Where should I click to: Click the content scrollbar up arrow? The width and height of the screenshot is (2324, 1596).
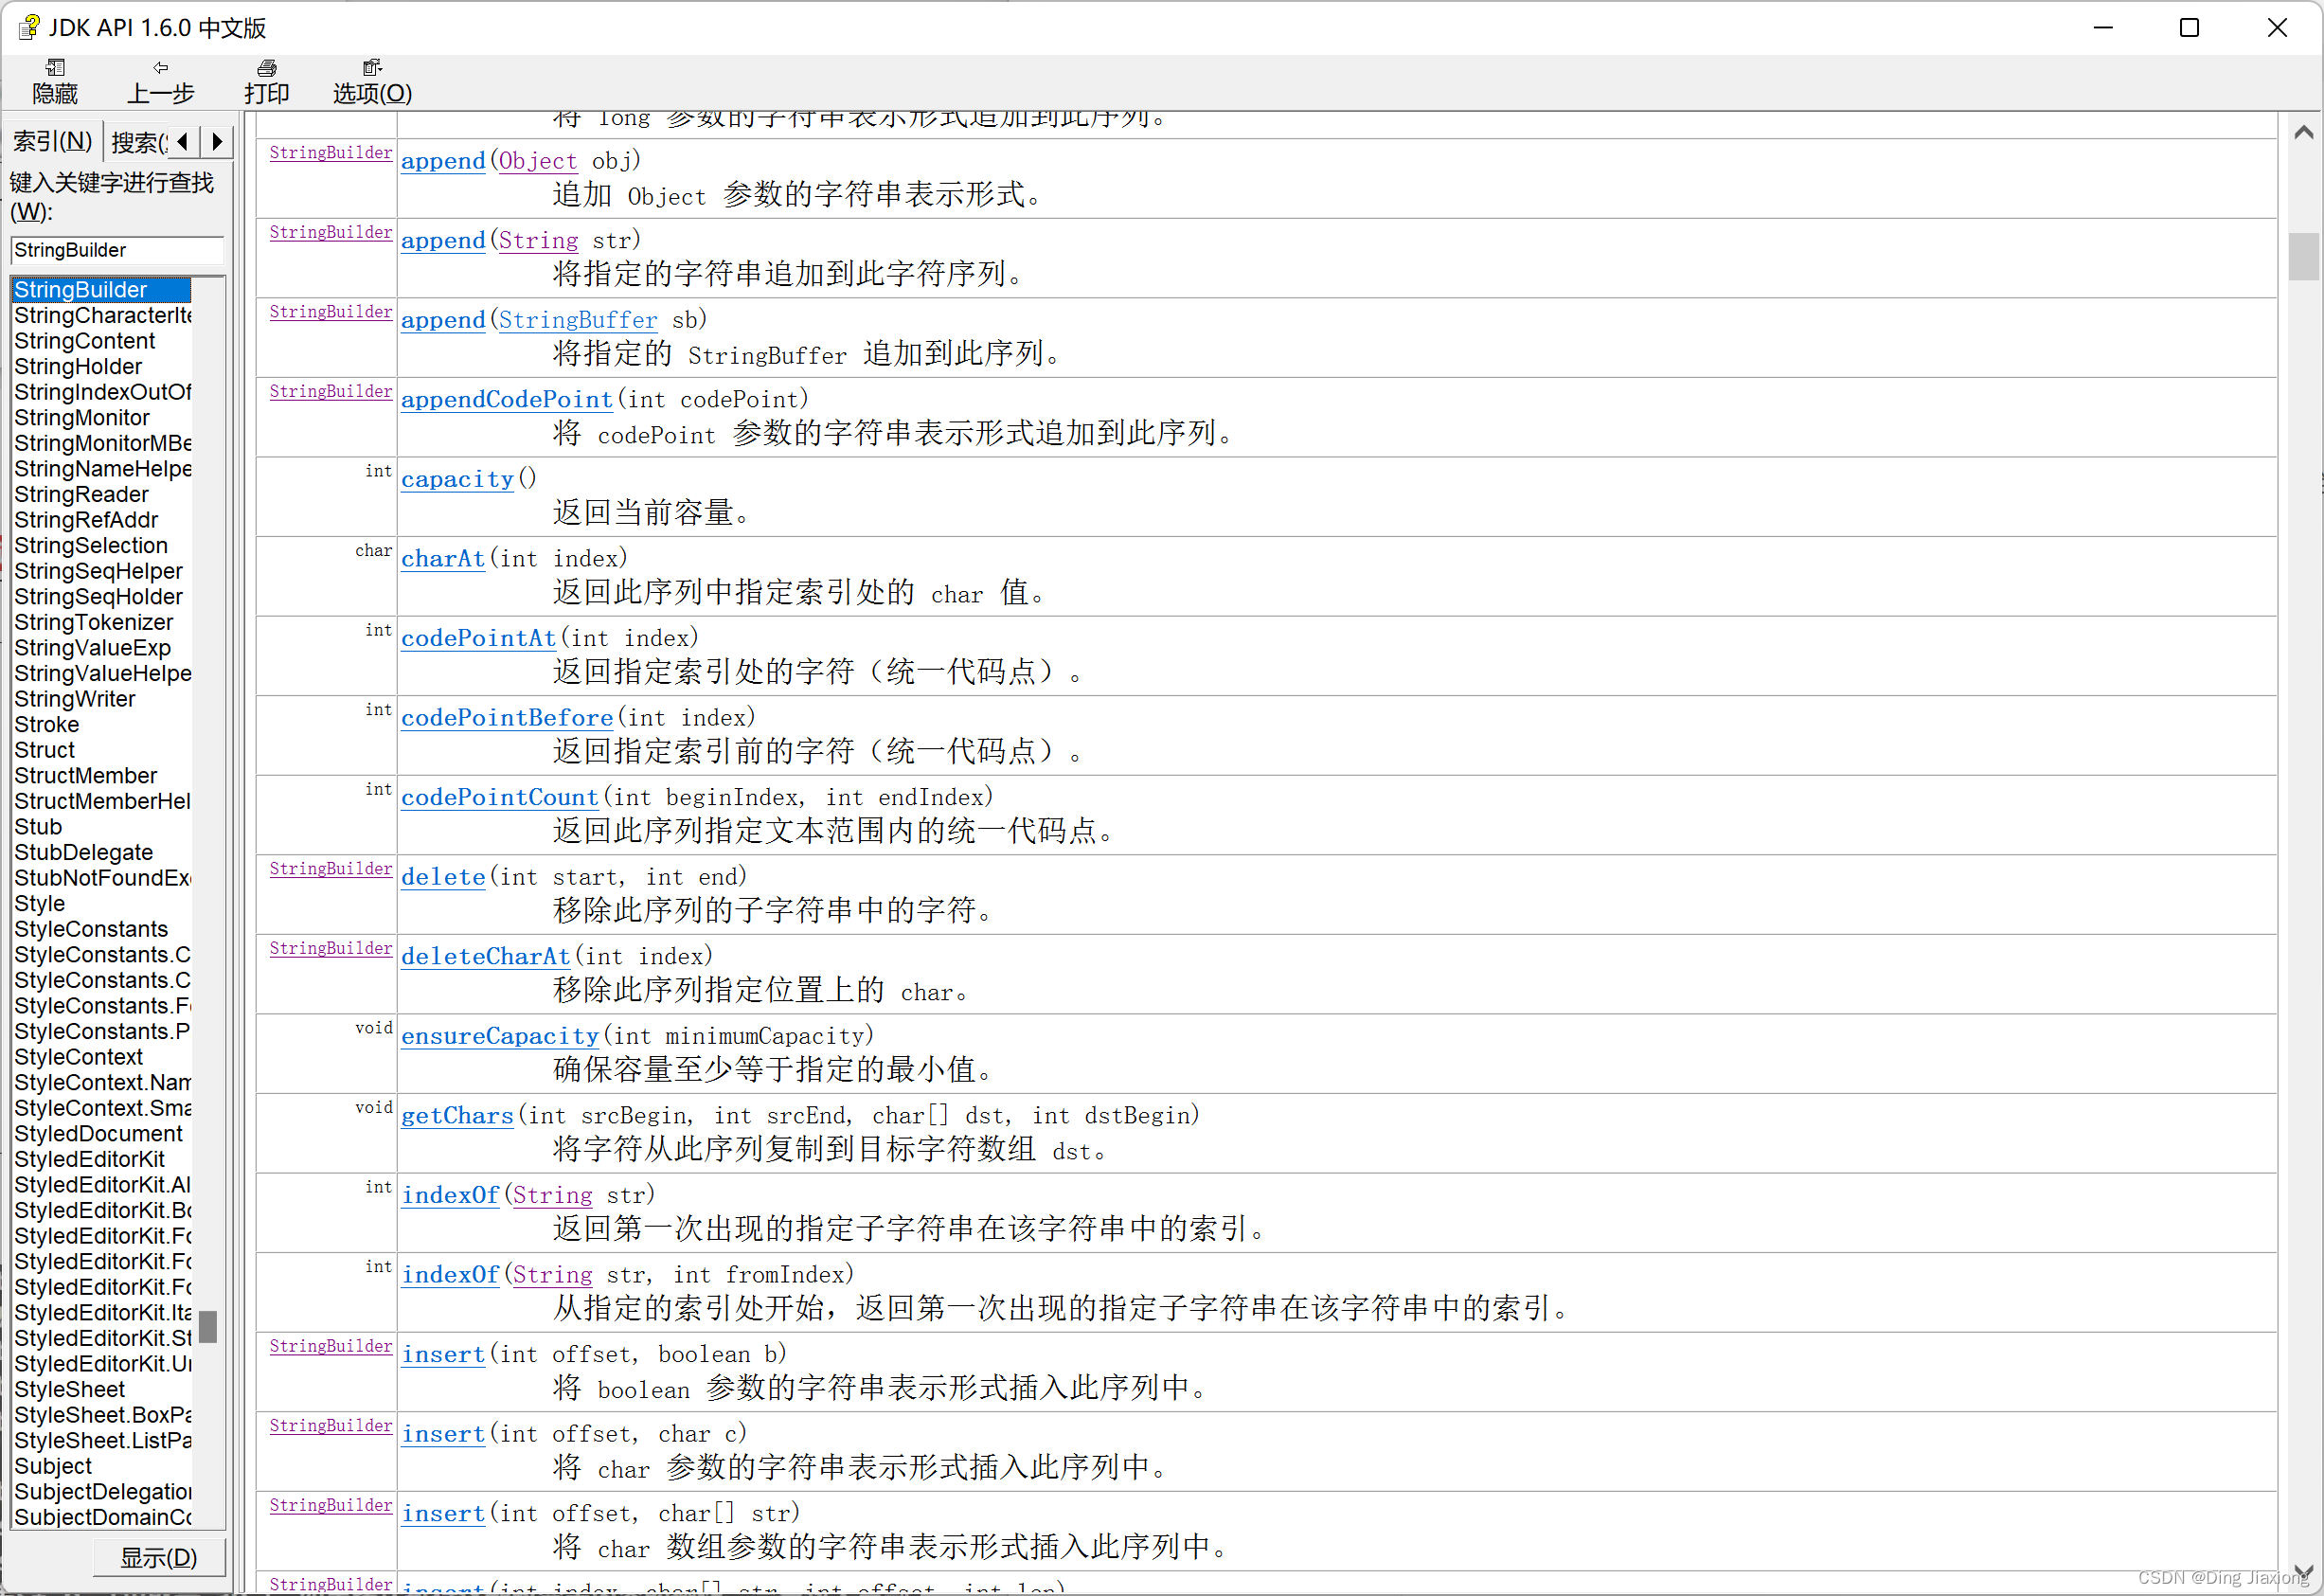tap(2303, 133)
